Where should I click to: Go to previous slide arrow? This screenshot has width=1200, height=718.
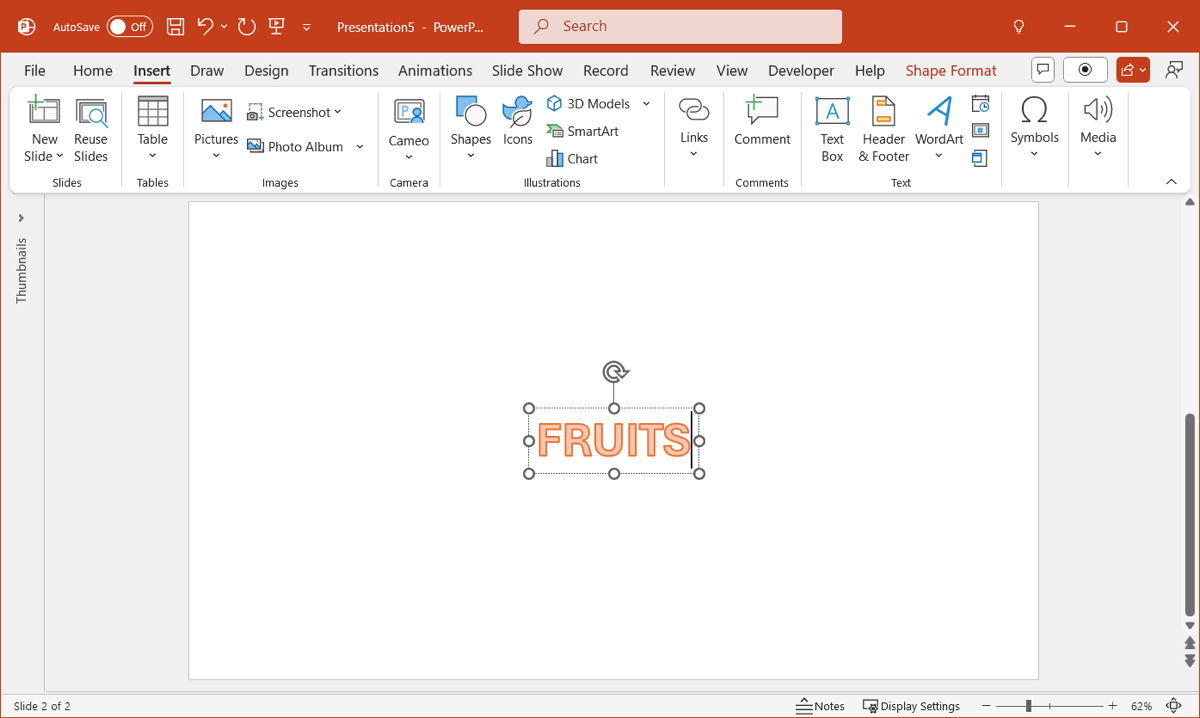click(x=1190, y=643)
